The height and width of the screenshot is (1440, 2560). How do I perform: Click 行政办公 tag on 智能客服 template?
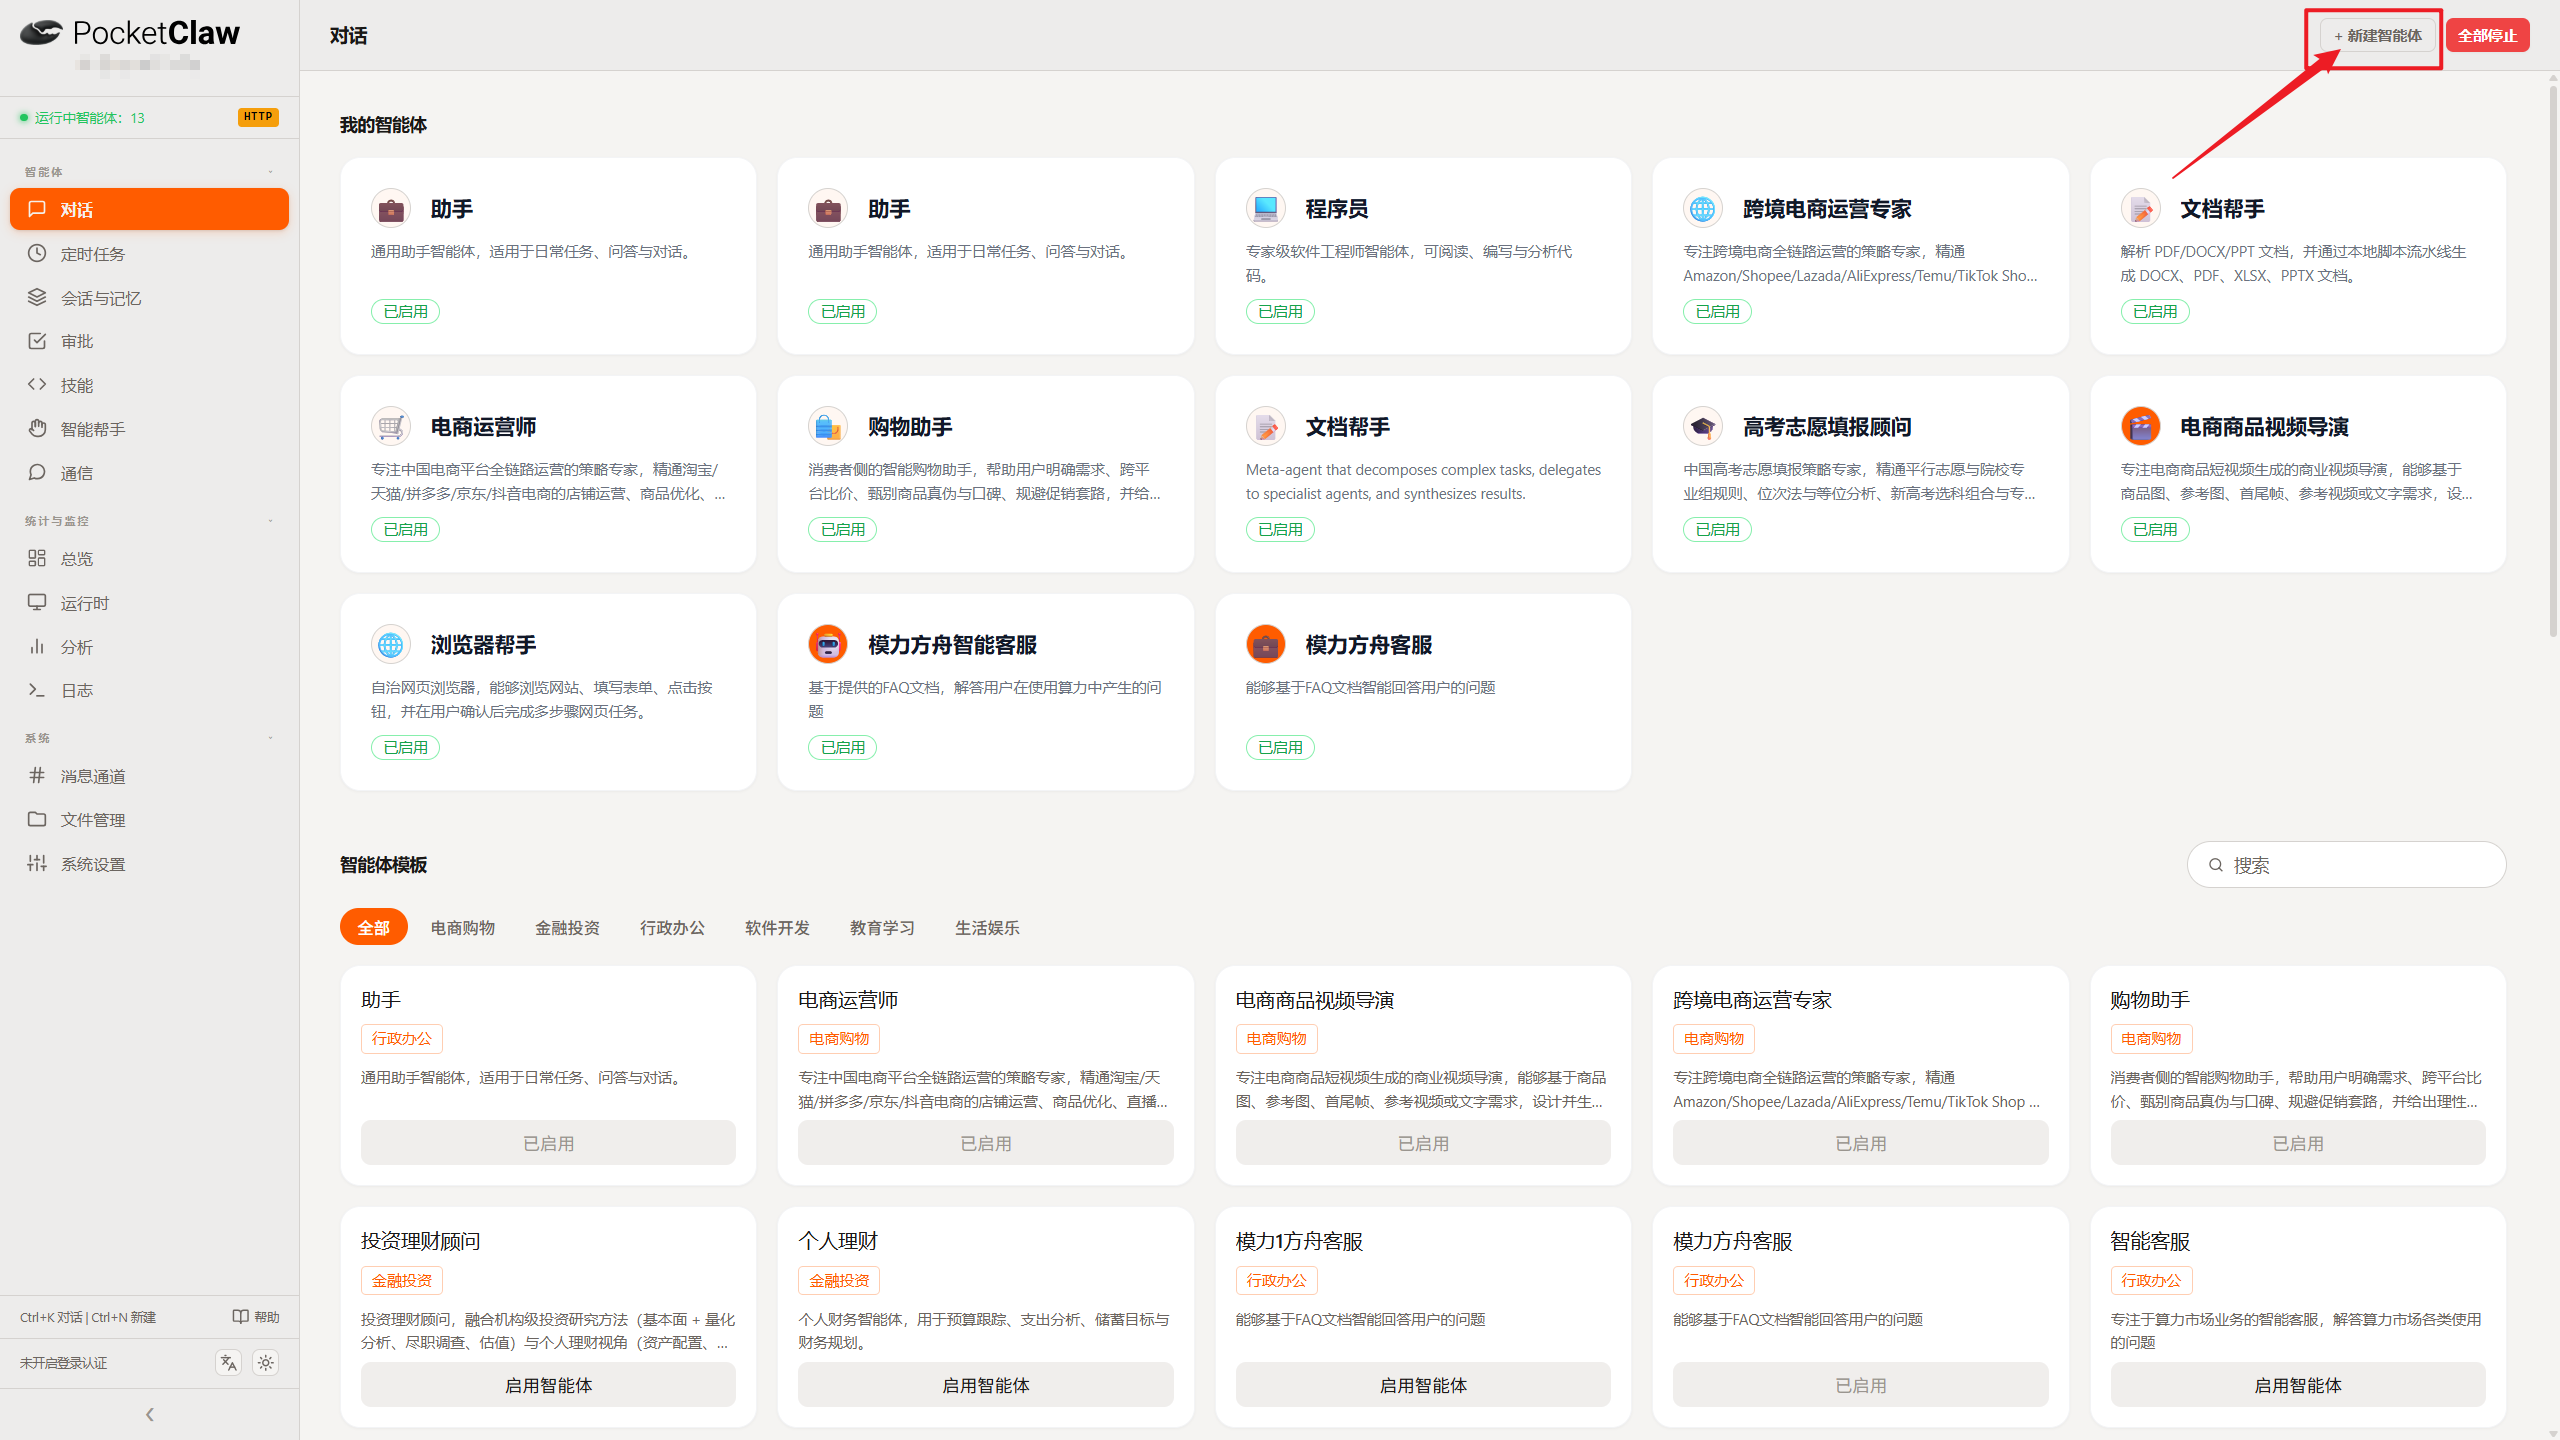[2151, 1280]
